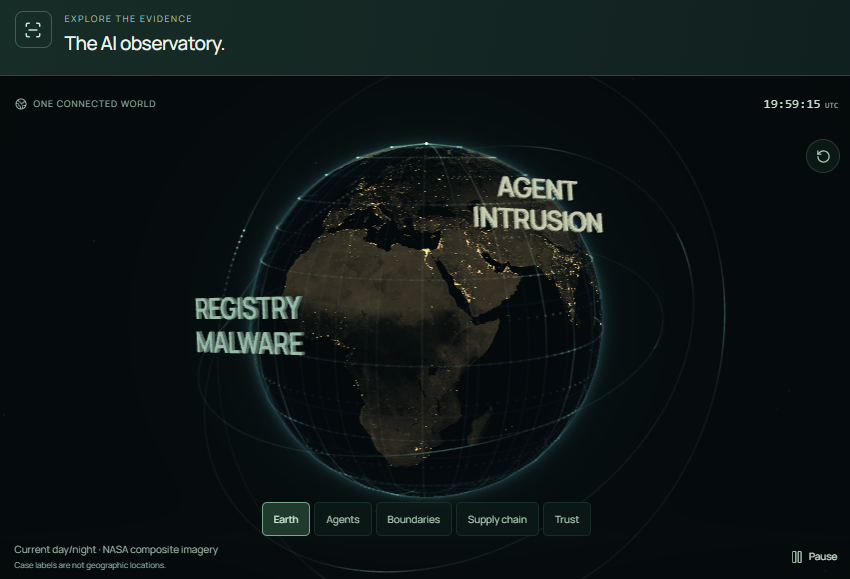Switch to the Trust tab

(566, 519)
